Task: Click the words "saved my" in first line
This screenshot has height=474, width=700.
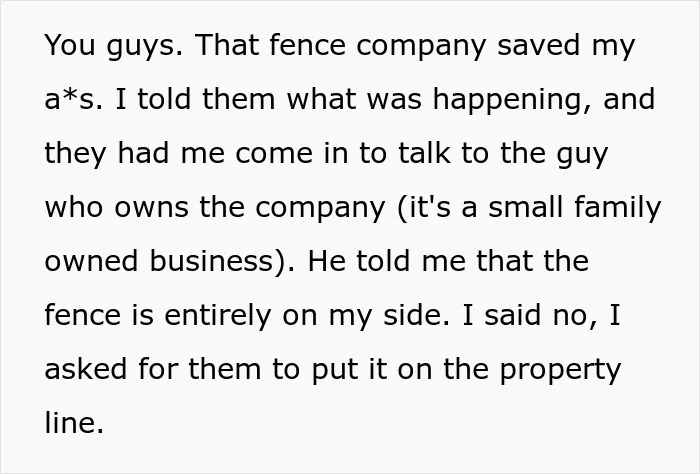Action: [x=566, y=46]
